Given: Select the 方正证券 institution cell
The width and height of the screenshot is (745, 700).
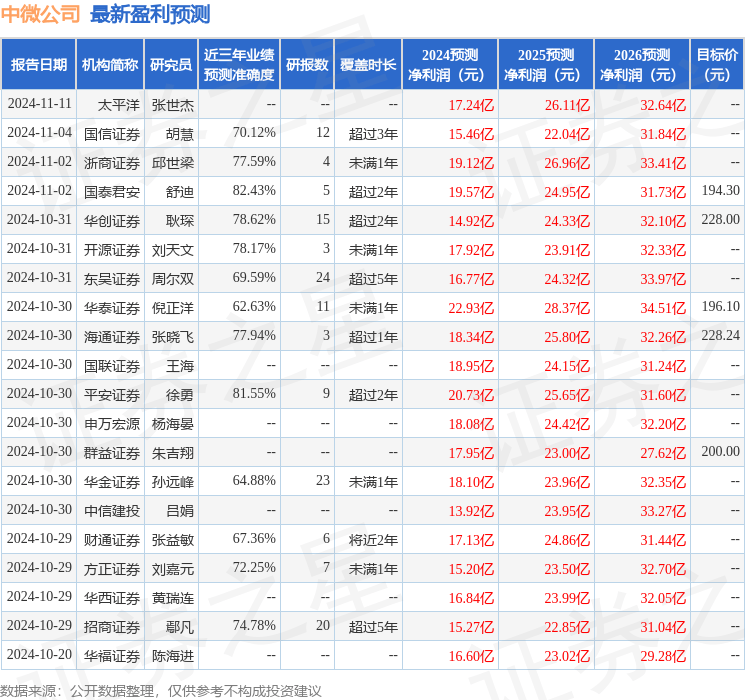Looking at the screenshot, I should (x=112, y=569).
